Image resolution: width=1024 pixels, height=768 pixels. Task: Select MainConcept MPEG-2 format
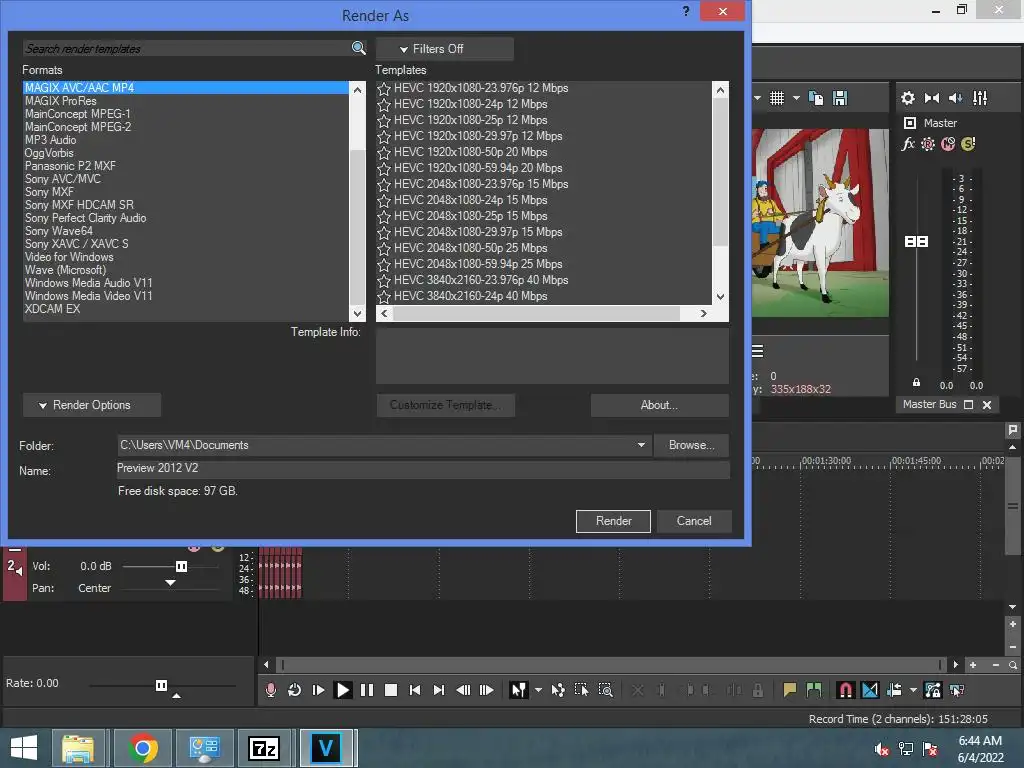tap(186, 127)
